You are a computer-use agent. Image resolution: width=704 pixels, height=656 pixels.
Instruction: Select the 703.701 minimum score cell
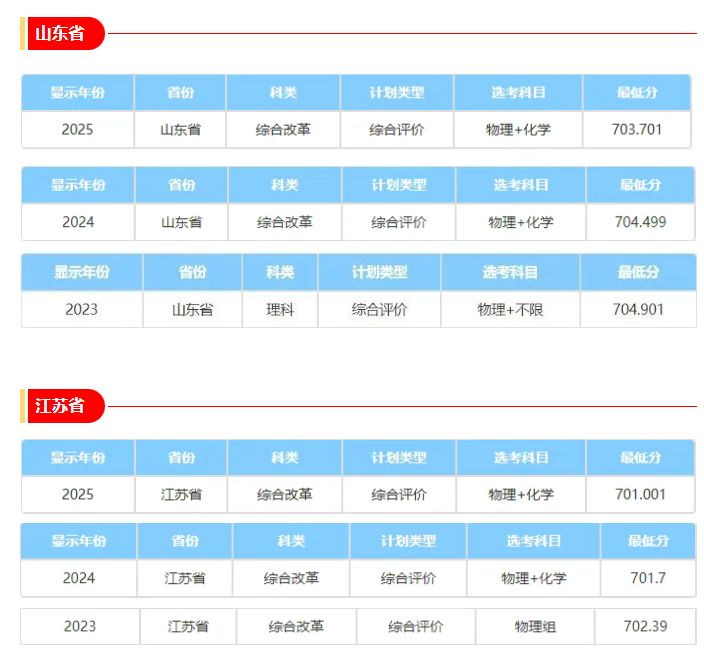pyautogui.click(x=637, y=129)
